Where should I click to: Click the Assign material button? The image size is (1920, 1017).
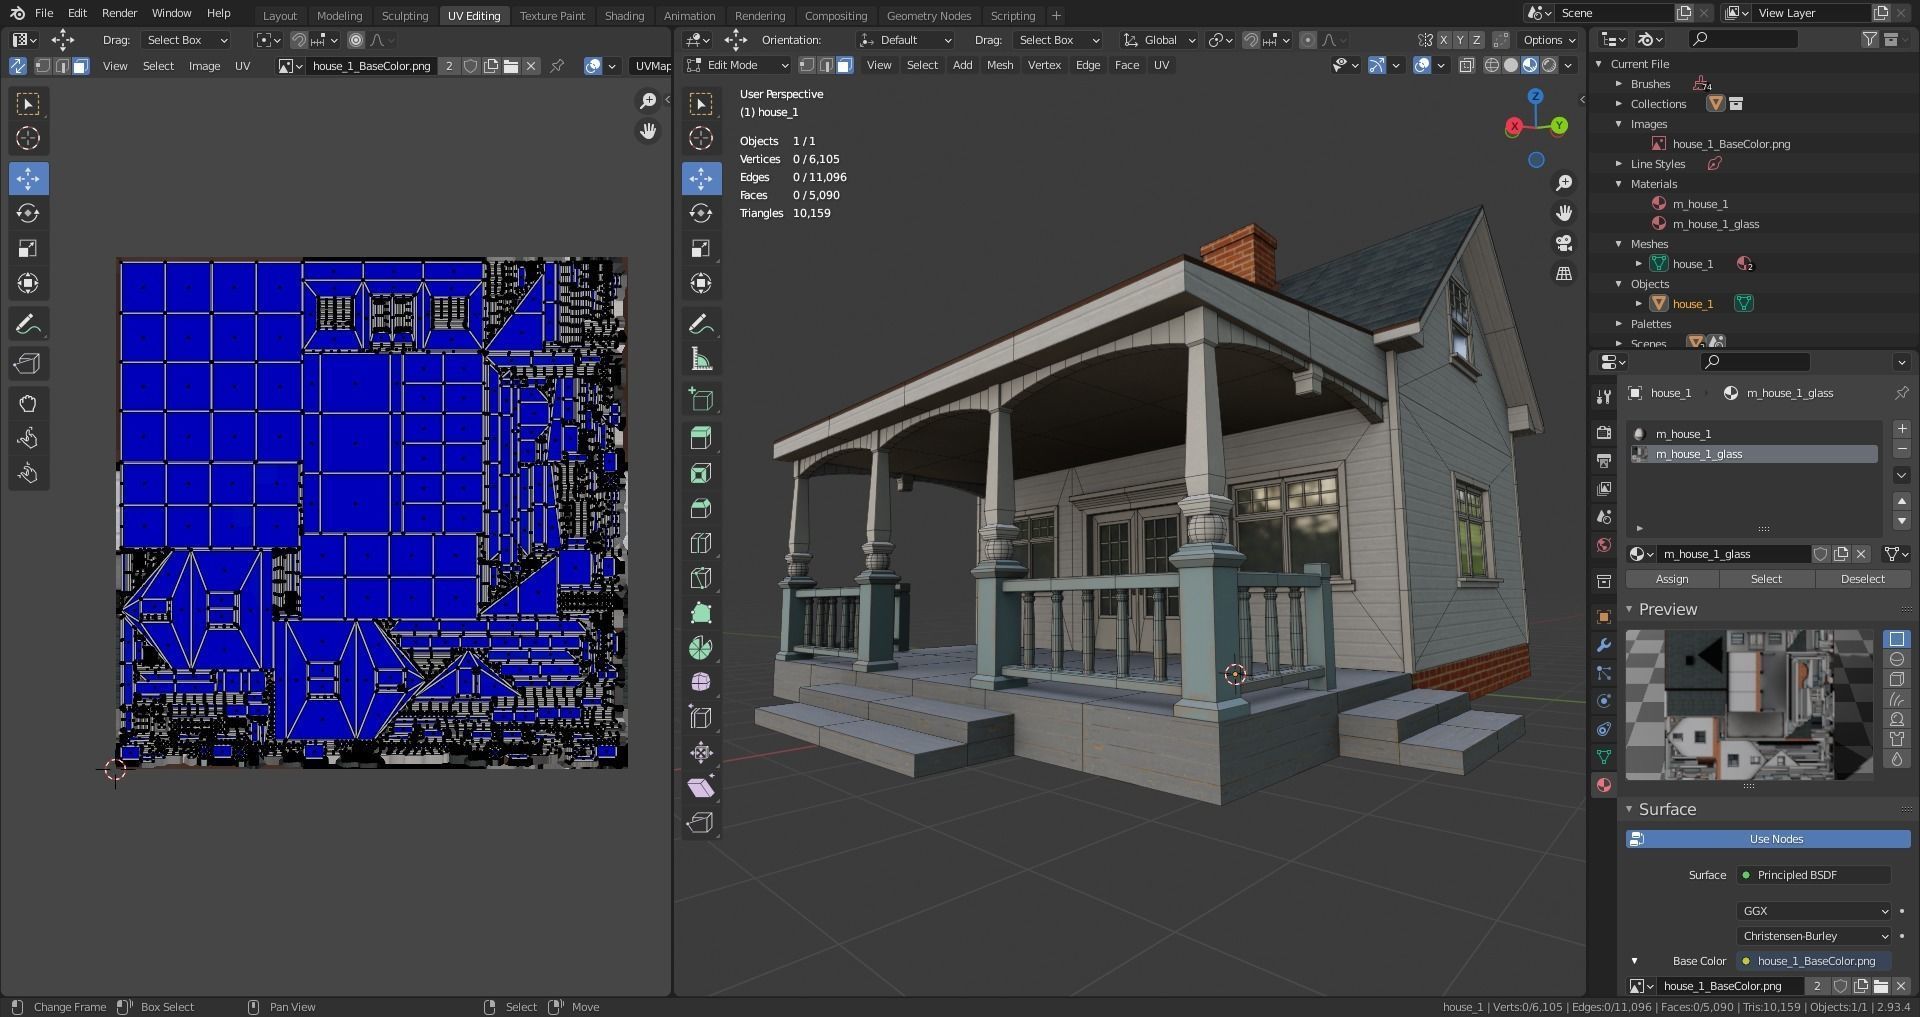pyautogui.click(x=1672, y=579)
